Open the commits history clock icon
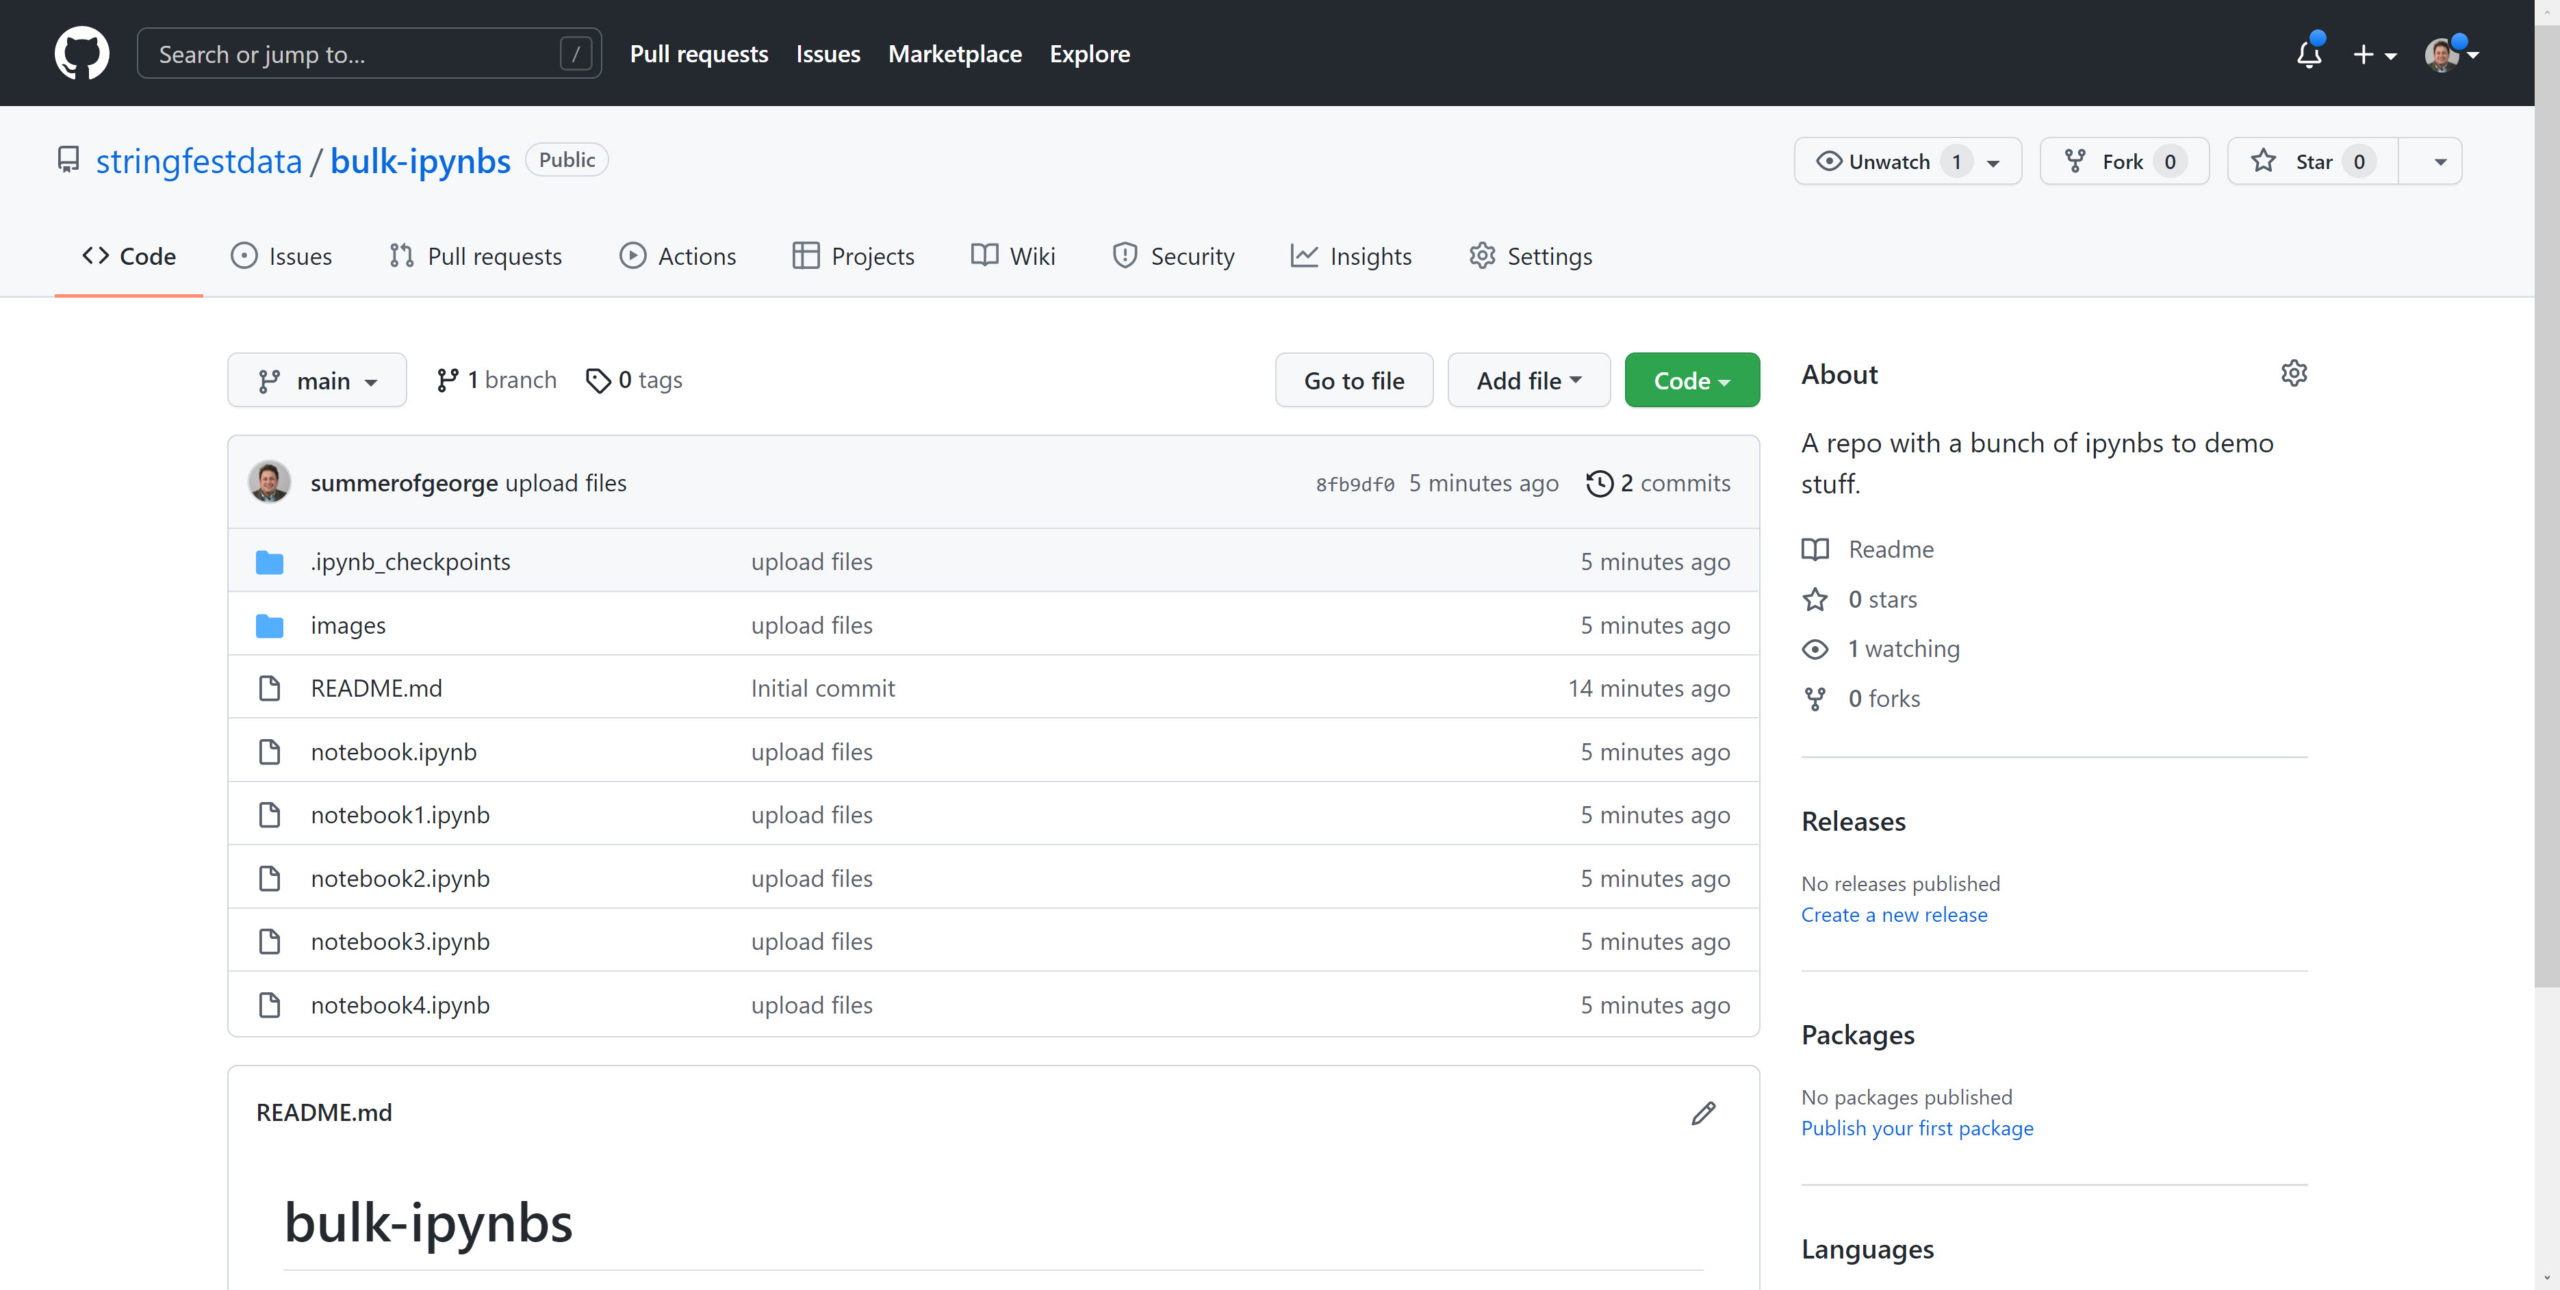 [1599, 483]
